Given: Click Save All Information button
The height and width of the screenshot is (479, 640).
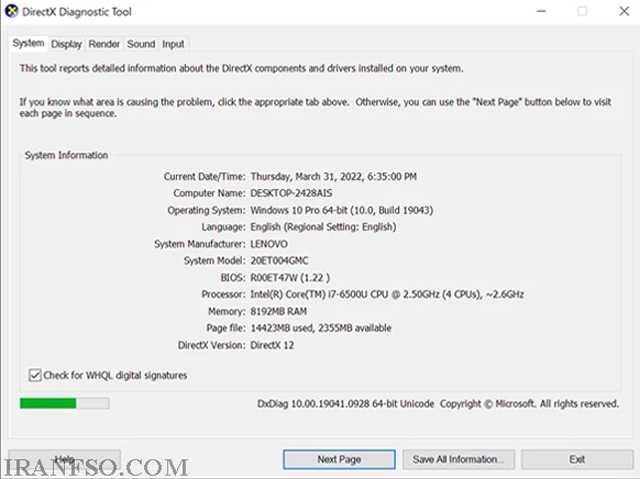Looking at the screenshot, I should coord(458,459).
